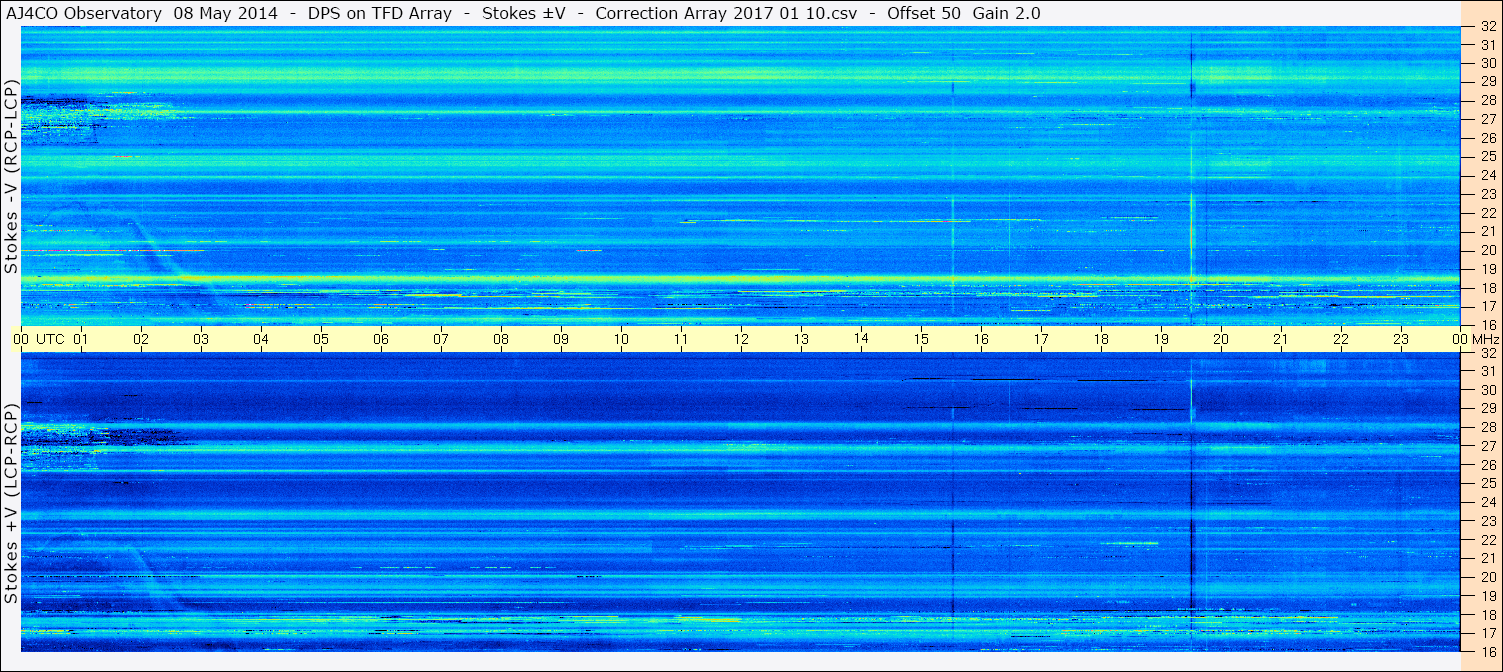
Task: Click the 12 hour mark on time axis
Action: tap(741, 339)
